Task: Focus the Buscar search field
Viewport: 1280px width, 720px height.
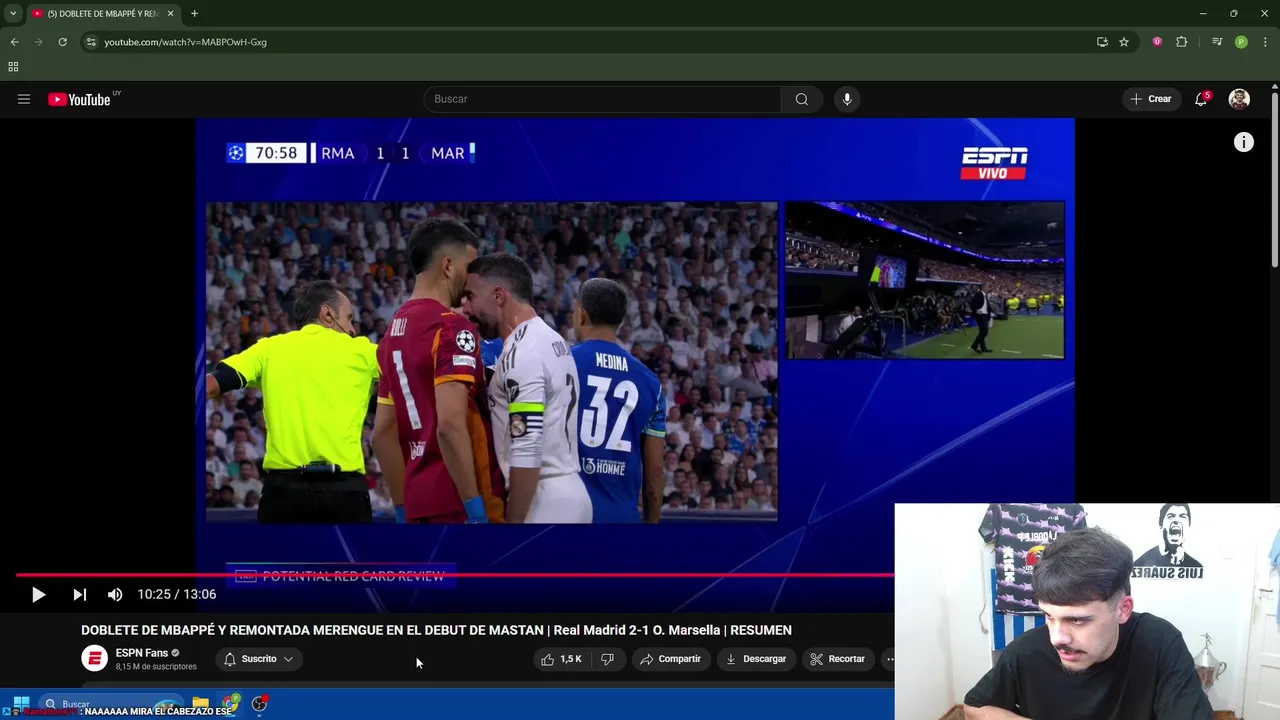Action: pos(603,99)
